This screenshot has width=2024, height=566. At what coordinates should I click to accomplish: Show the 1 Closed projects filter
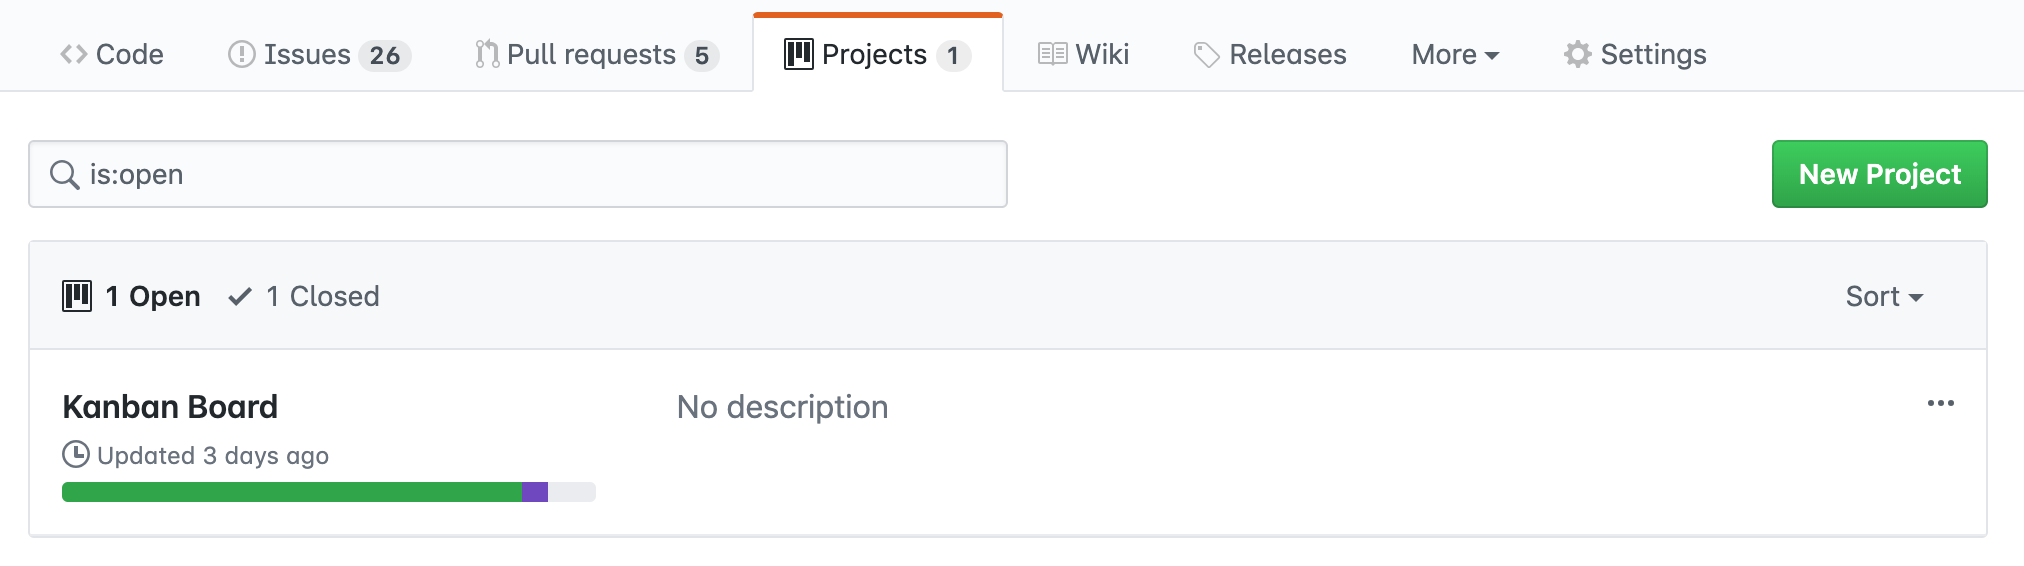(304, 297)
